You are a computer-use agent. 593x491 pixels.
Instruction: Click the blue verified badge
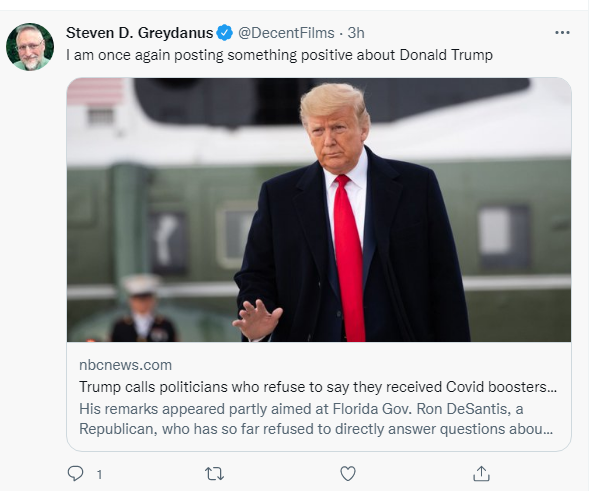pos(225,33)
